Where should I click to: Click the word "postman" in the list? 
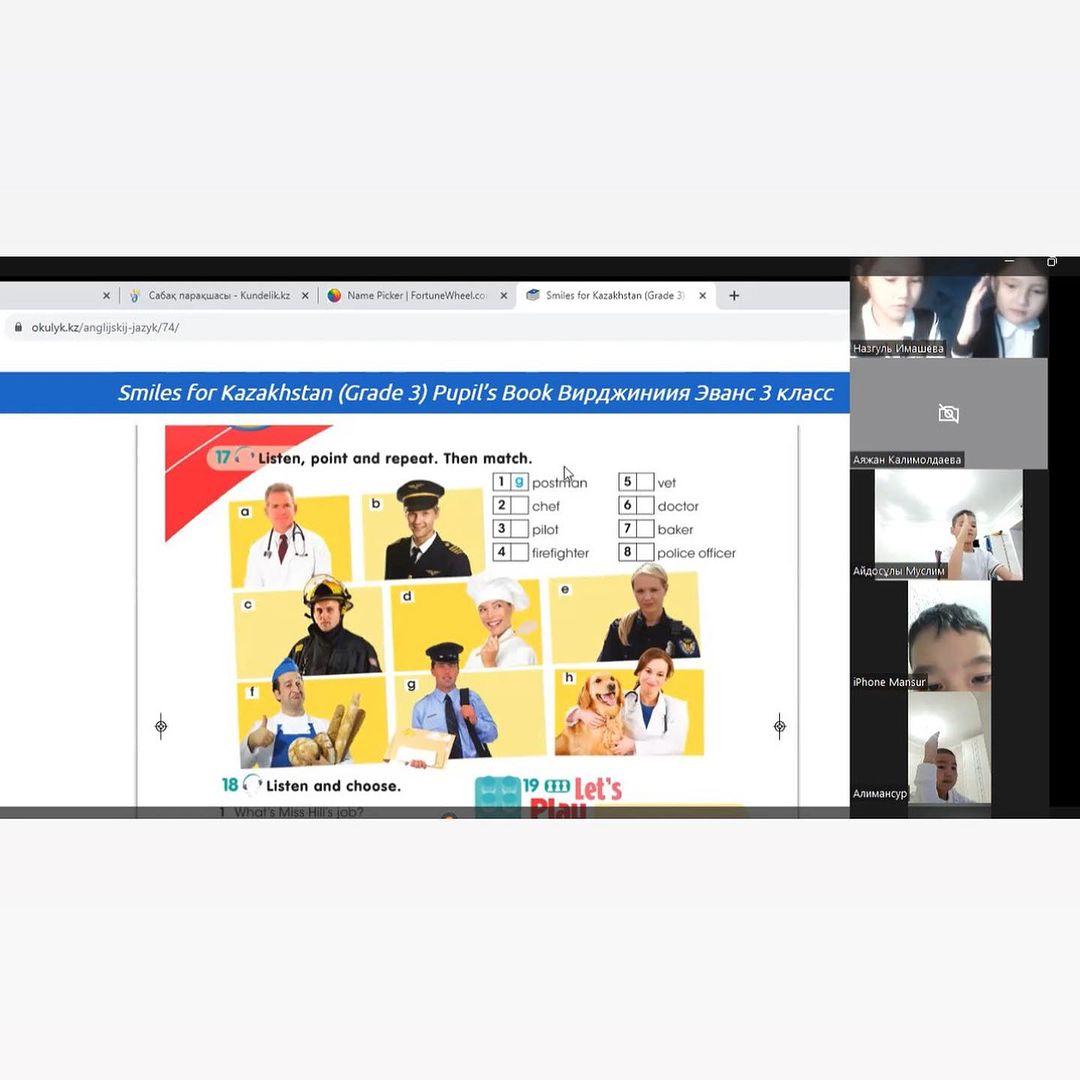(x=559, y=483)
